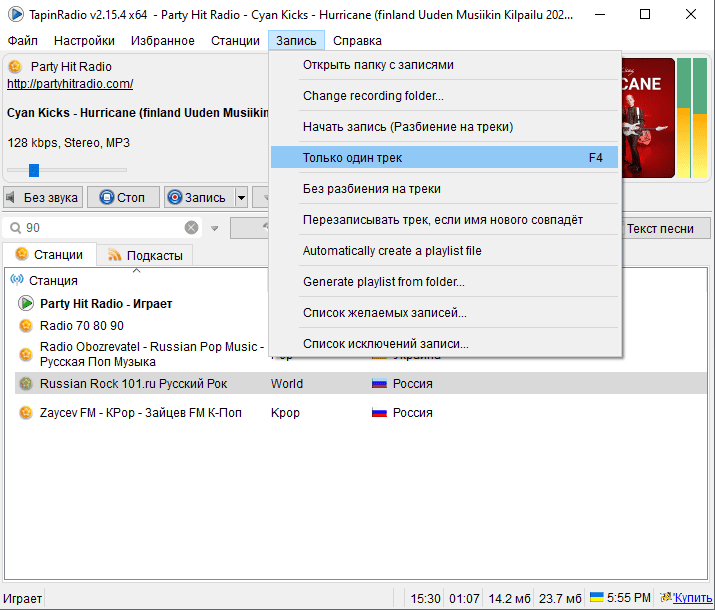
Task: Adjust the blue volume slider handle
Action: 34,170
